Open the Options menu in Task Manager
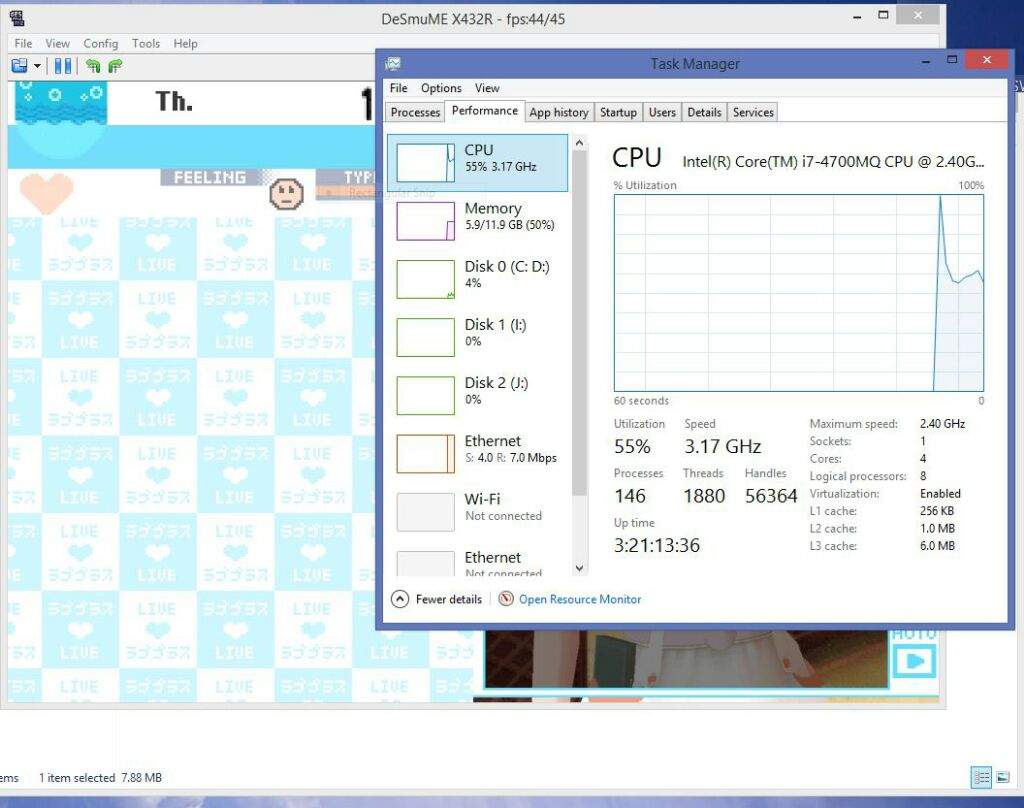This screenshot has height=808, width=1024. [440, 88]
